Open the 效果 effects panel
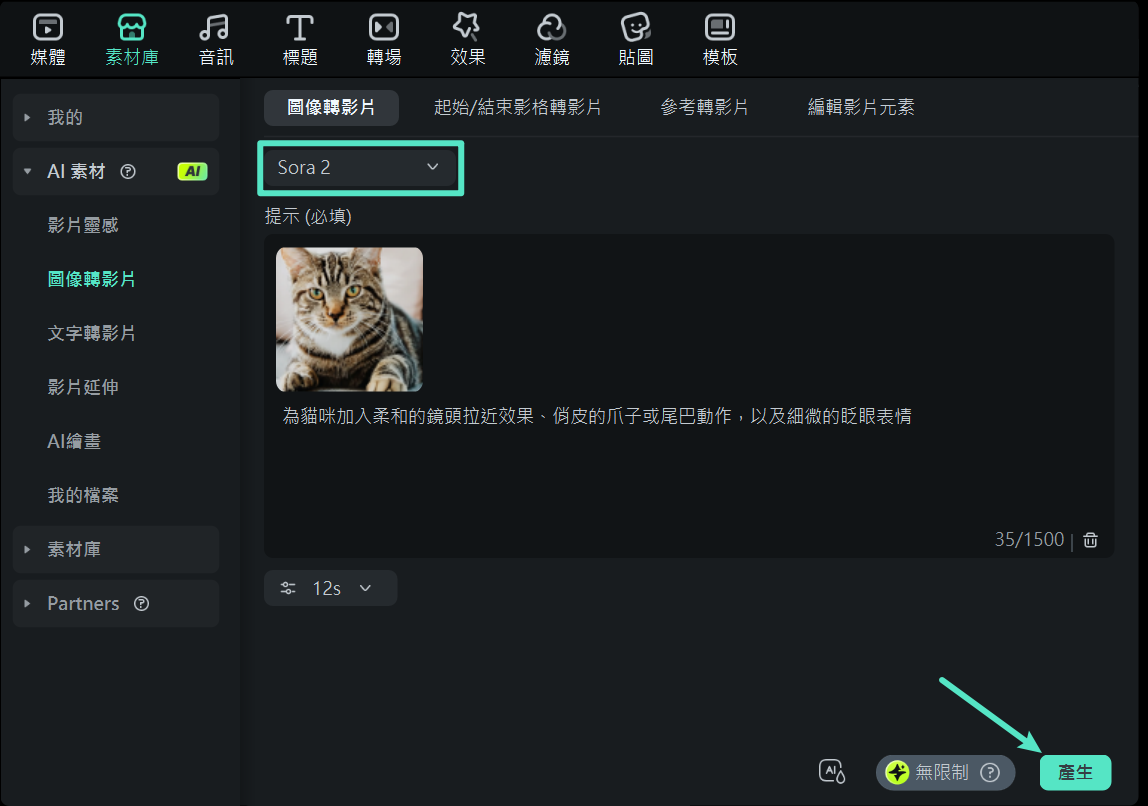This screenshot has height=806, width=1148. (x=467, y=38)
